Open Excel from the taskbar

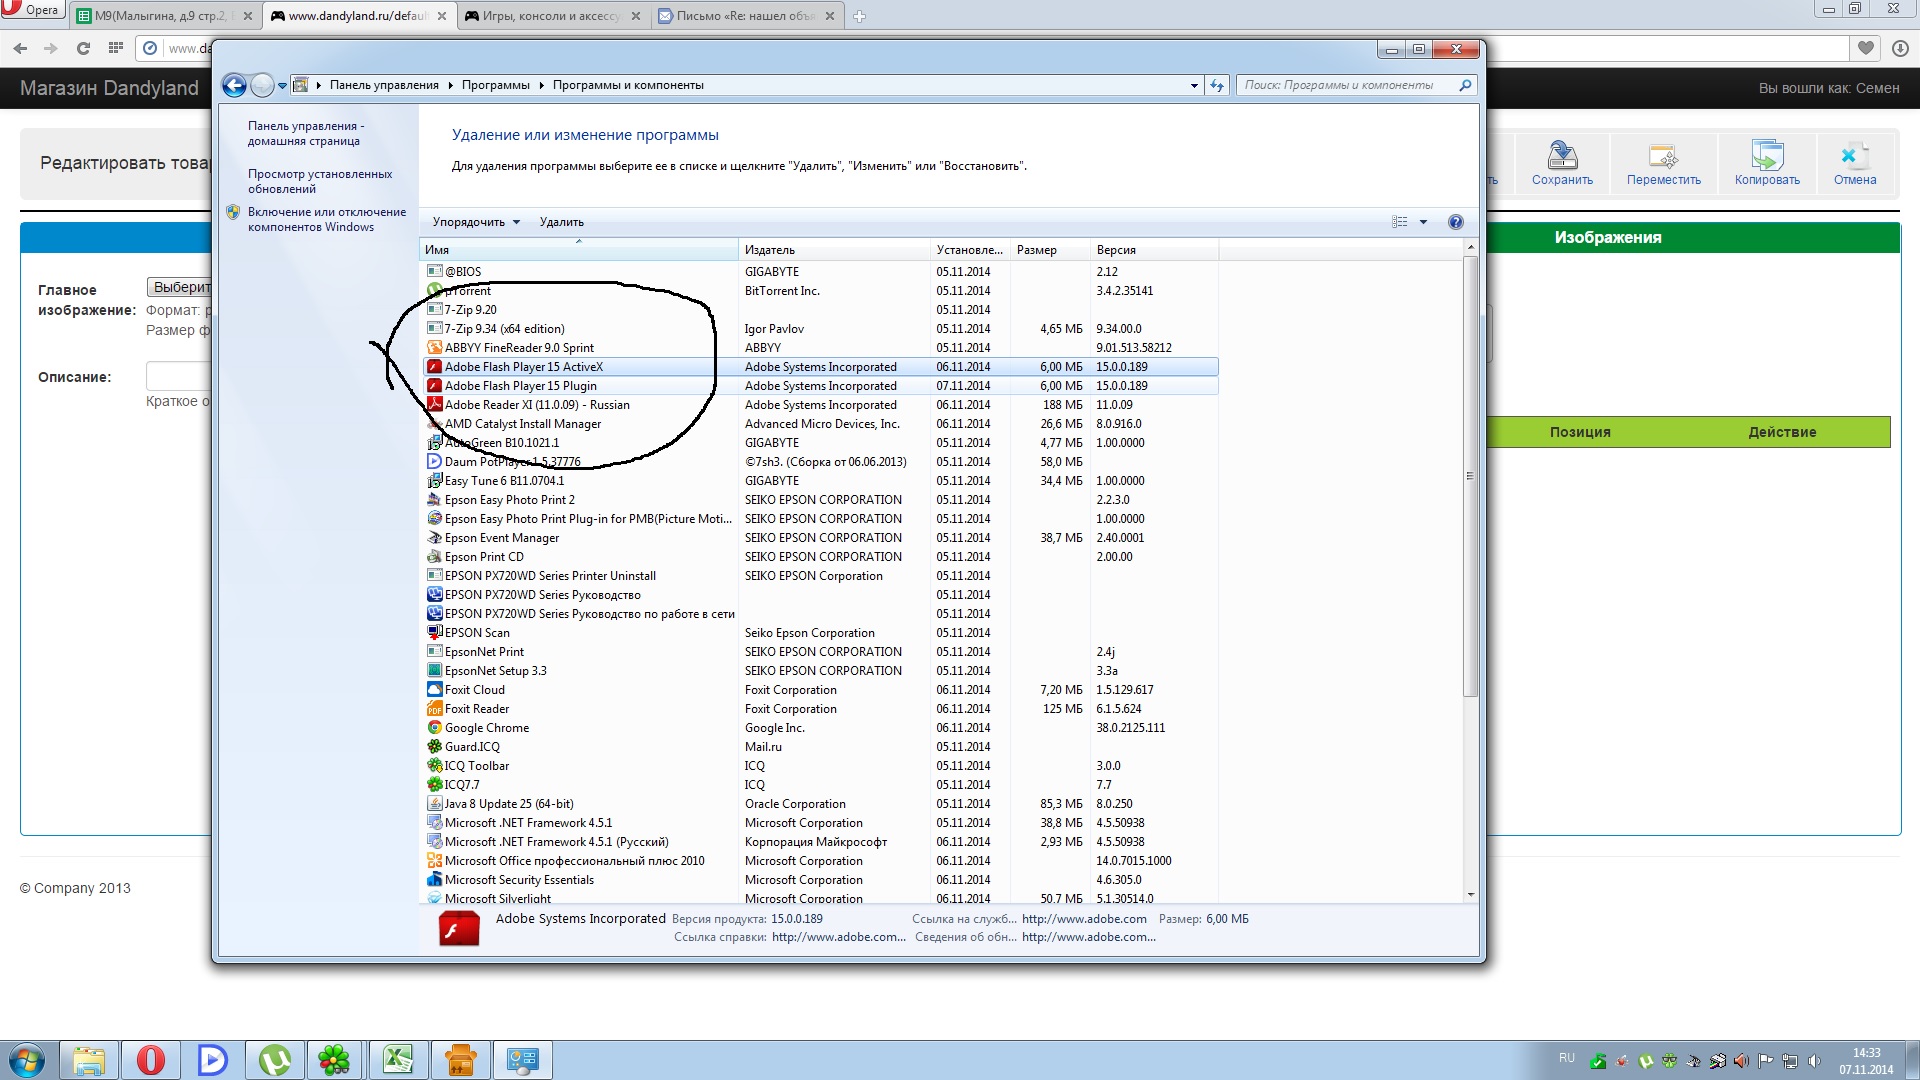pyautogui.click(x=398, y=1060)
